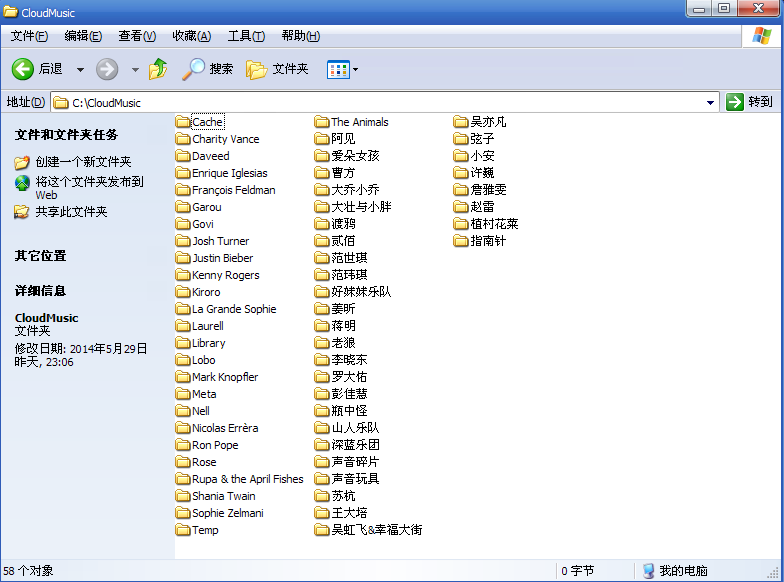Click the green Go (转到) arrow
This screenshot has width=784, height=582.
pos(734,102)
